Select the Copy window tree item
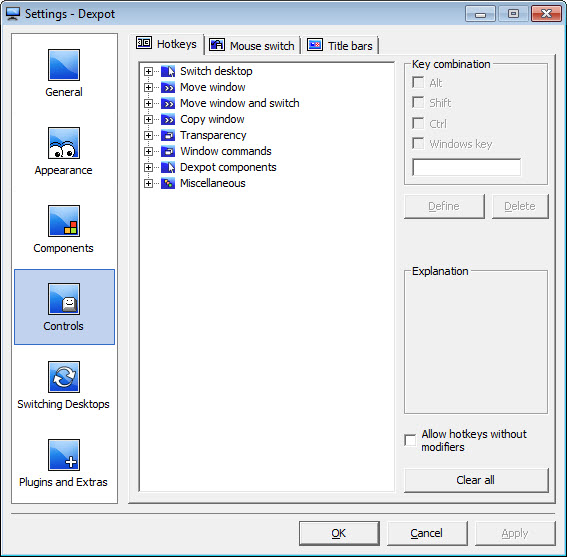Viewport: 567px width, 557px height. pyautogui.click(x=212, y=119)
